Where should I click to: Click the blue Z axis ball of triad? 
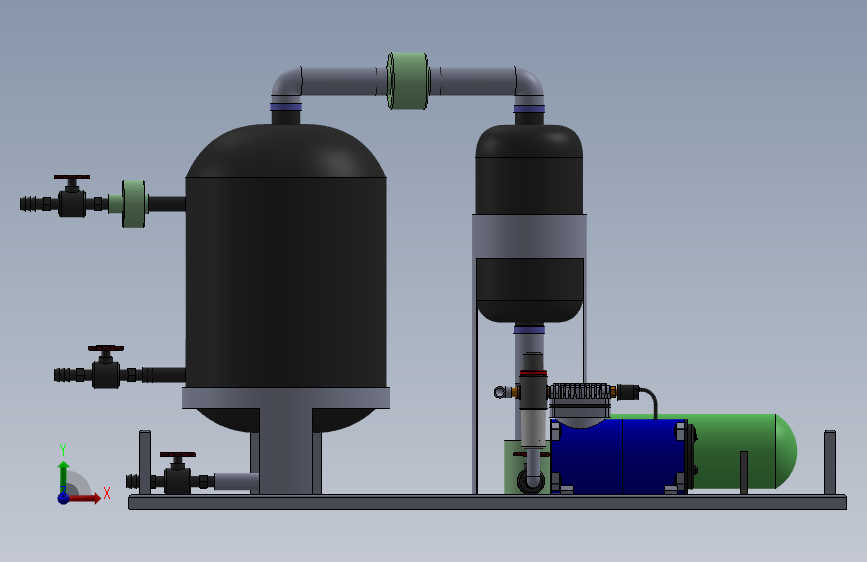[63, 498]
